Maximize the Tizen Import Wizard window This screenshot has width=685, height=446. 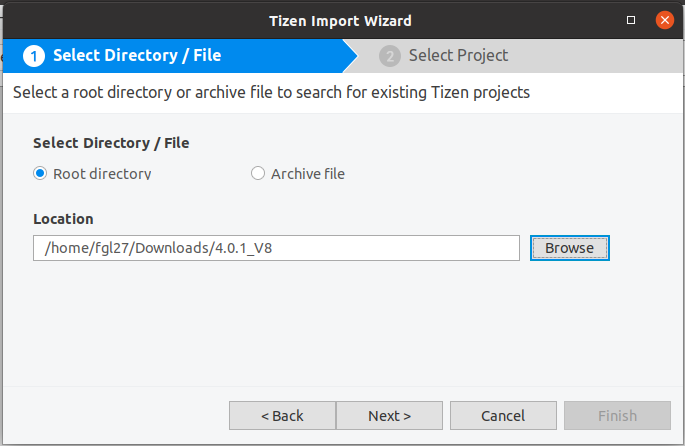click(x=630, y=20)
